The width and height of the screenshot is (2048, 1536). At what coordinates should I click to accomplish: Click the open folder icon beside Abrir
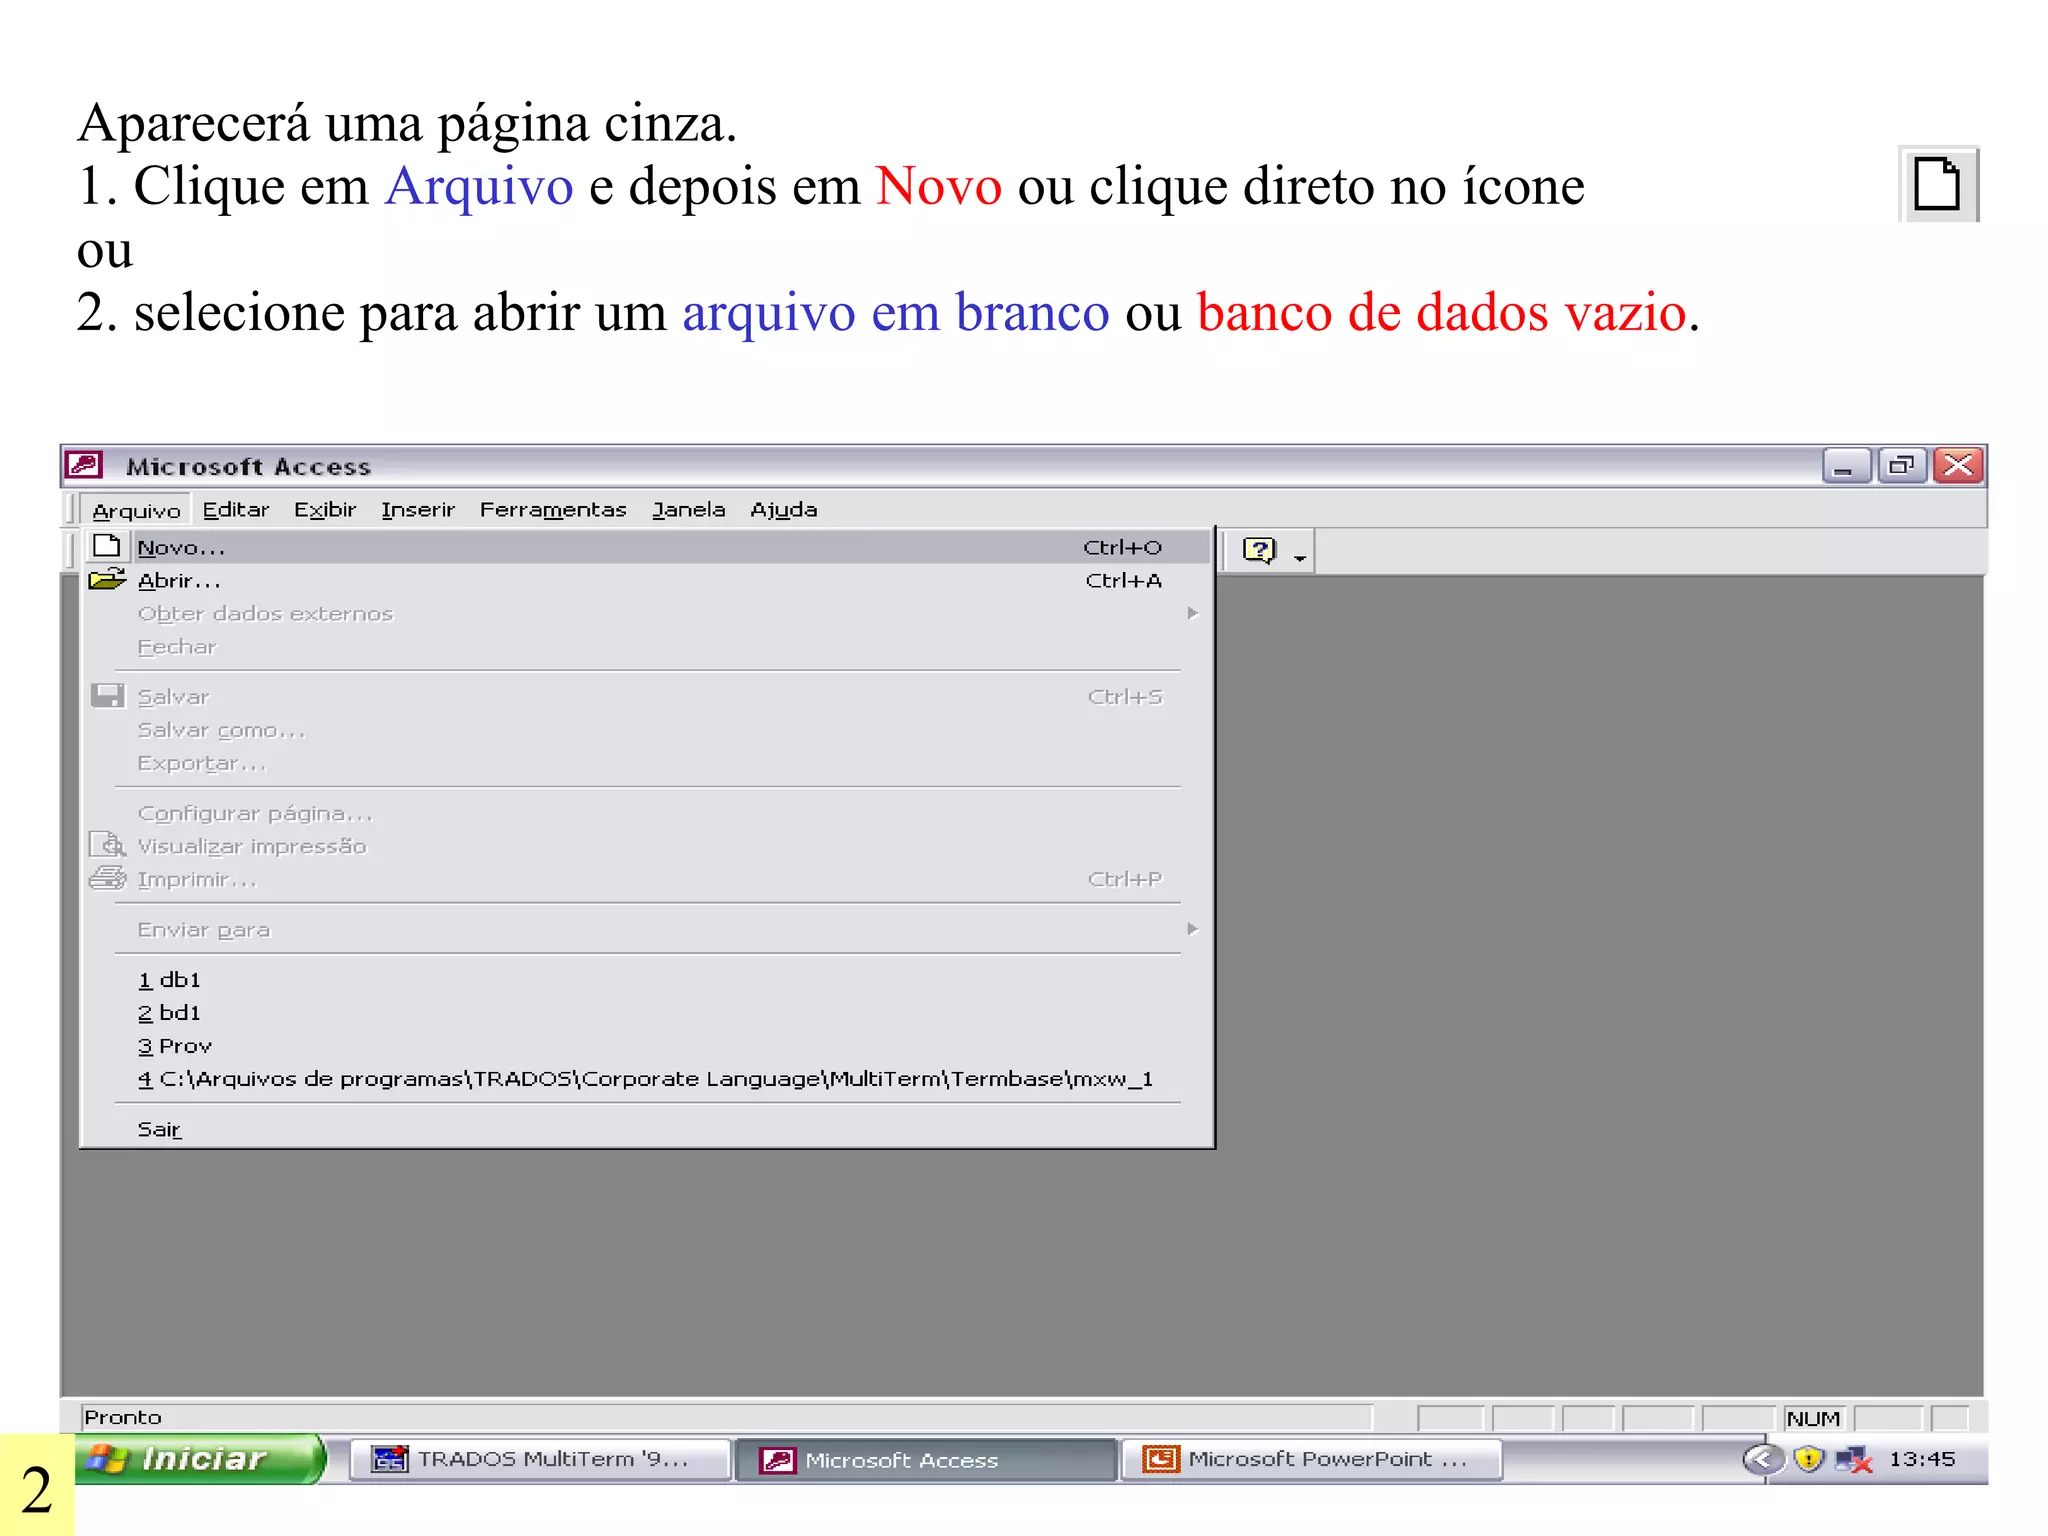107,580
